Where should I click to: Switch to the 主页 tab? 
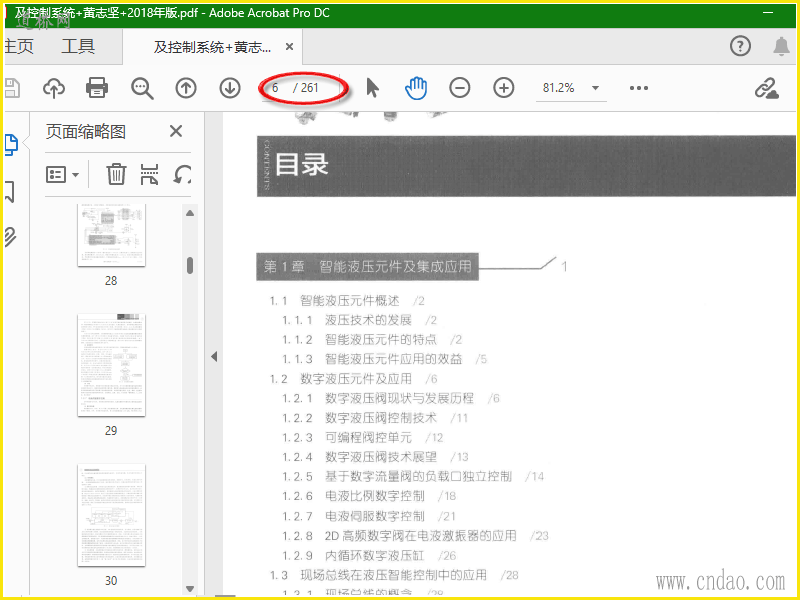pyautogui.click(x=19, y=46)
